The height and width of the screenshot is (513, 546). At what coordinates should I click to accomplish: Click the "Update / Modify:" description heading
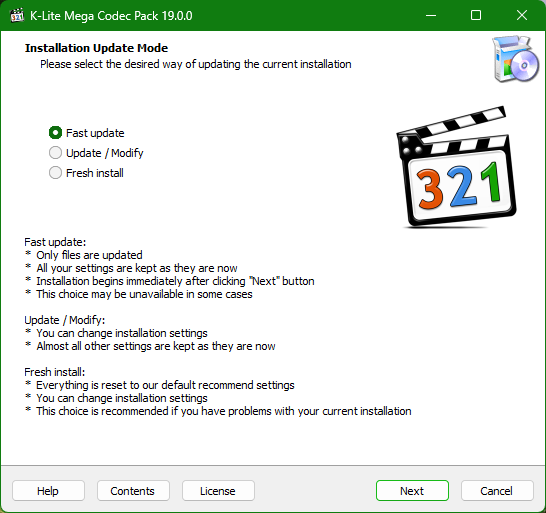64,320
